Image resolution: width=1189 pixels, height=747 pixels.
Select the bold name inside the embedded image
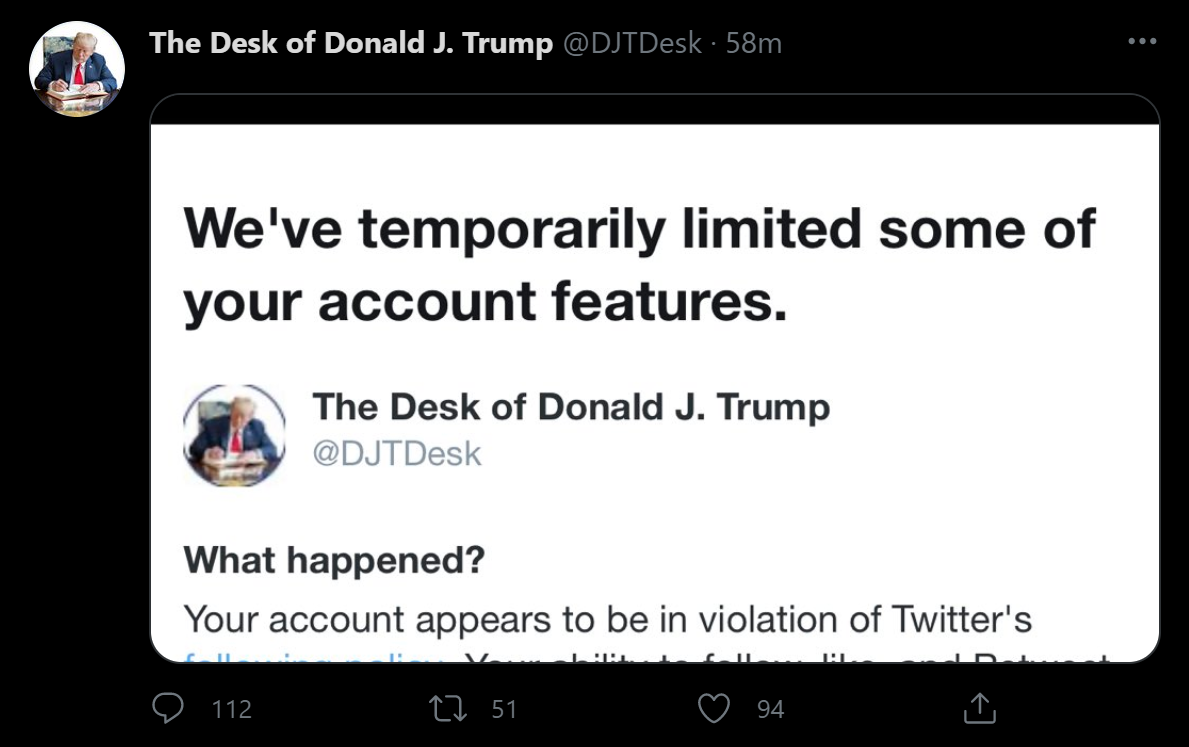571,407
